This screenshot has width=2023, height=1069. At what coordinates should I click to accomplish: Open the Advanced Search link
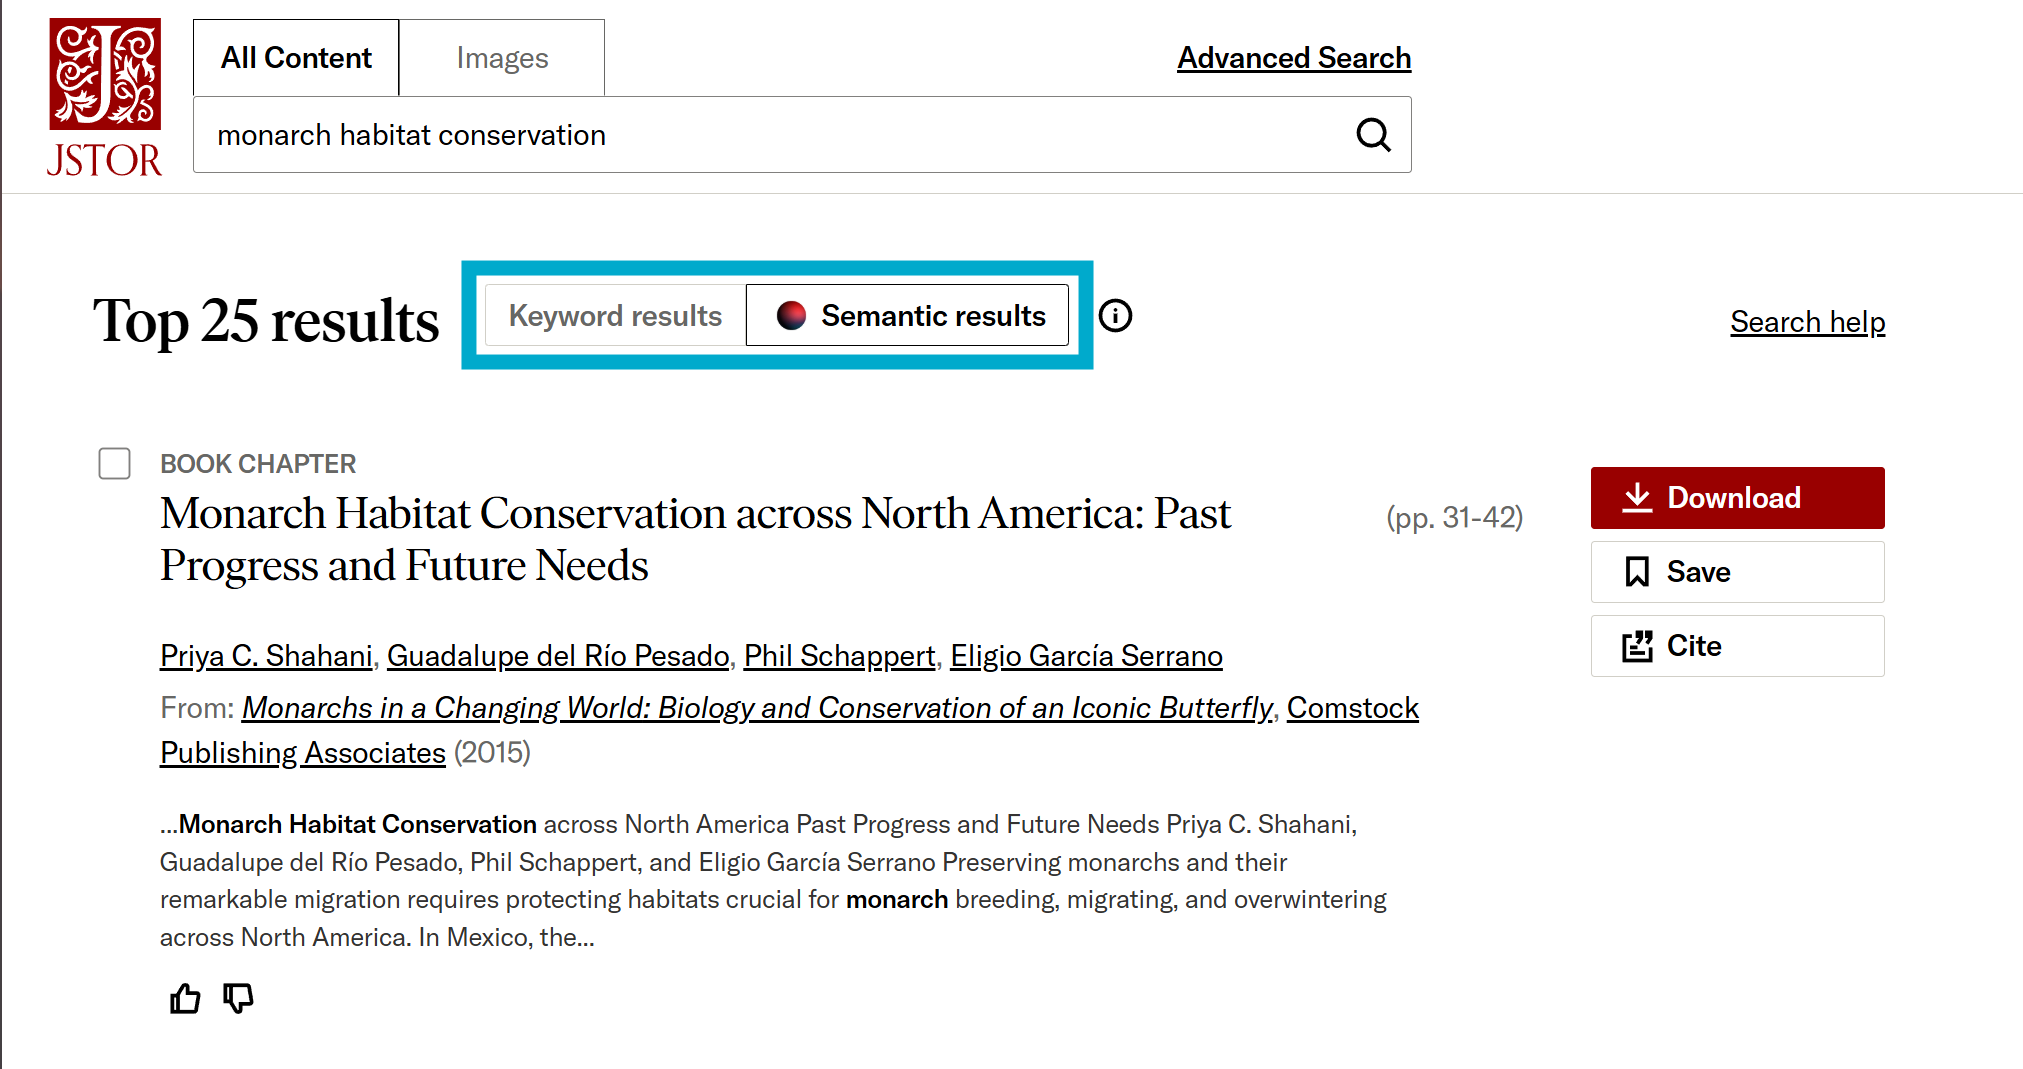point(1293,58)
